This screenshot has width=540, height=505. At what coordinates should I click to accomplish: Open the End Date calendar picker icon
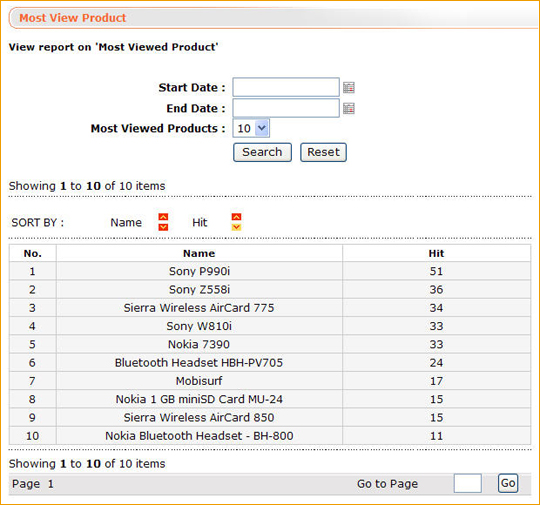tap(349, 108)
